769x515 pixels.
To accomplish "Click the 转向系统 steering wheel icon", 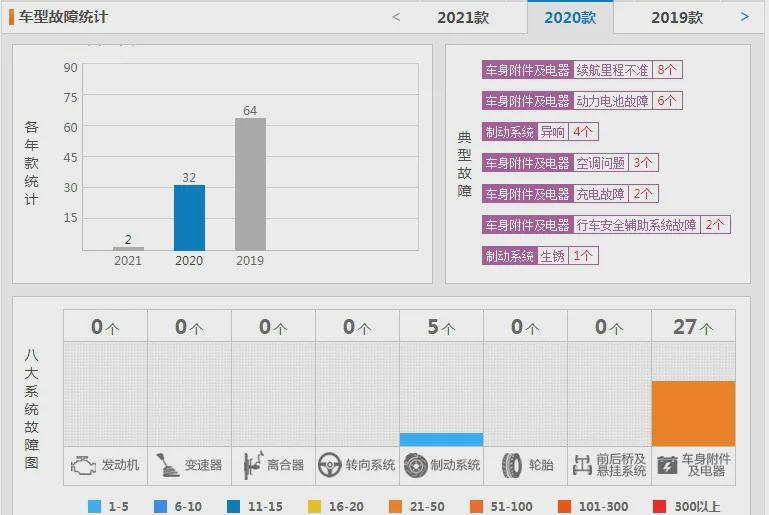I will coord(330,465).
